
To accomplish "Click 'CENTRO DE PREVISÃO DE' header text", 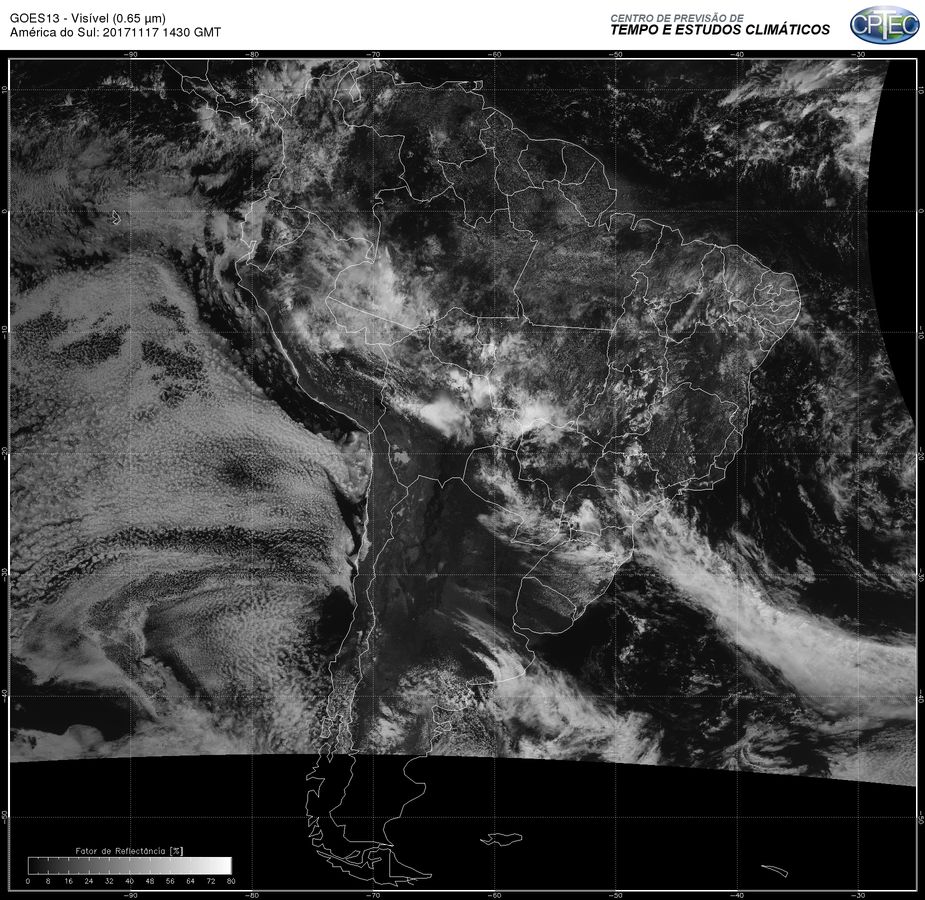I will click(677, 18).
